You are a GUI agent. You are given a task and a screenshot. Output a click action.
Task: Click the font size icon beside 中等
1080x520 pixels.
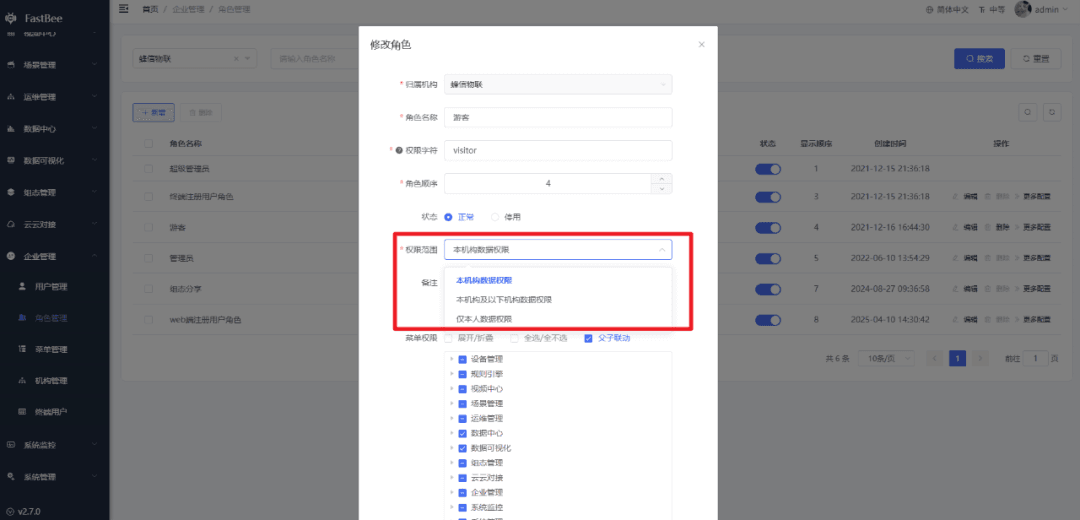[x=982, y=10]
